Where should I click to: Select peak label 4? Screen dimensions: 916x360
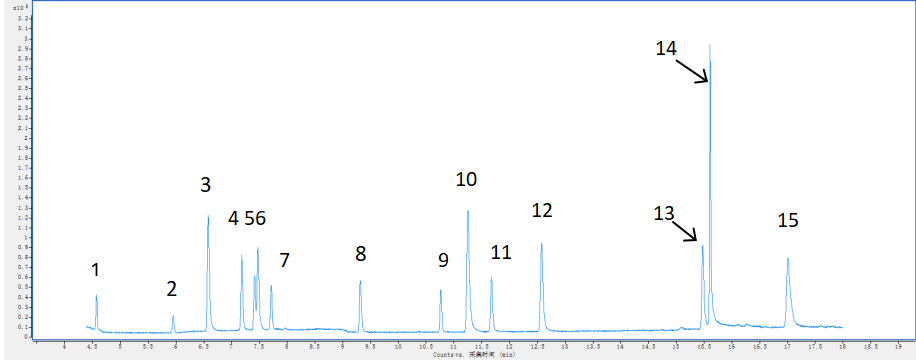click(234, 219)
